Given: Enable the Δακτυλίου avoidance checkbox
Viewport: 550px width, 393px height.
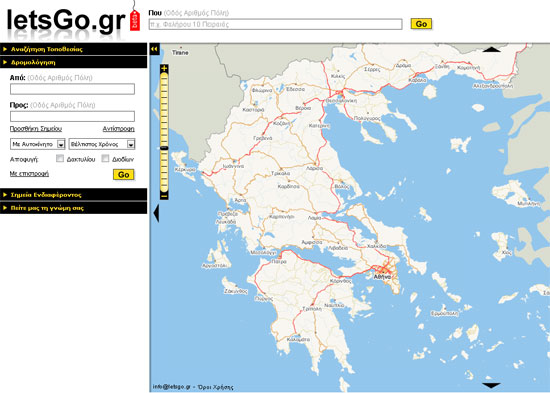Looking at the screenshot, I should pos(60,159).
